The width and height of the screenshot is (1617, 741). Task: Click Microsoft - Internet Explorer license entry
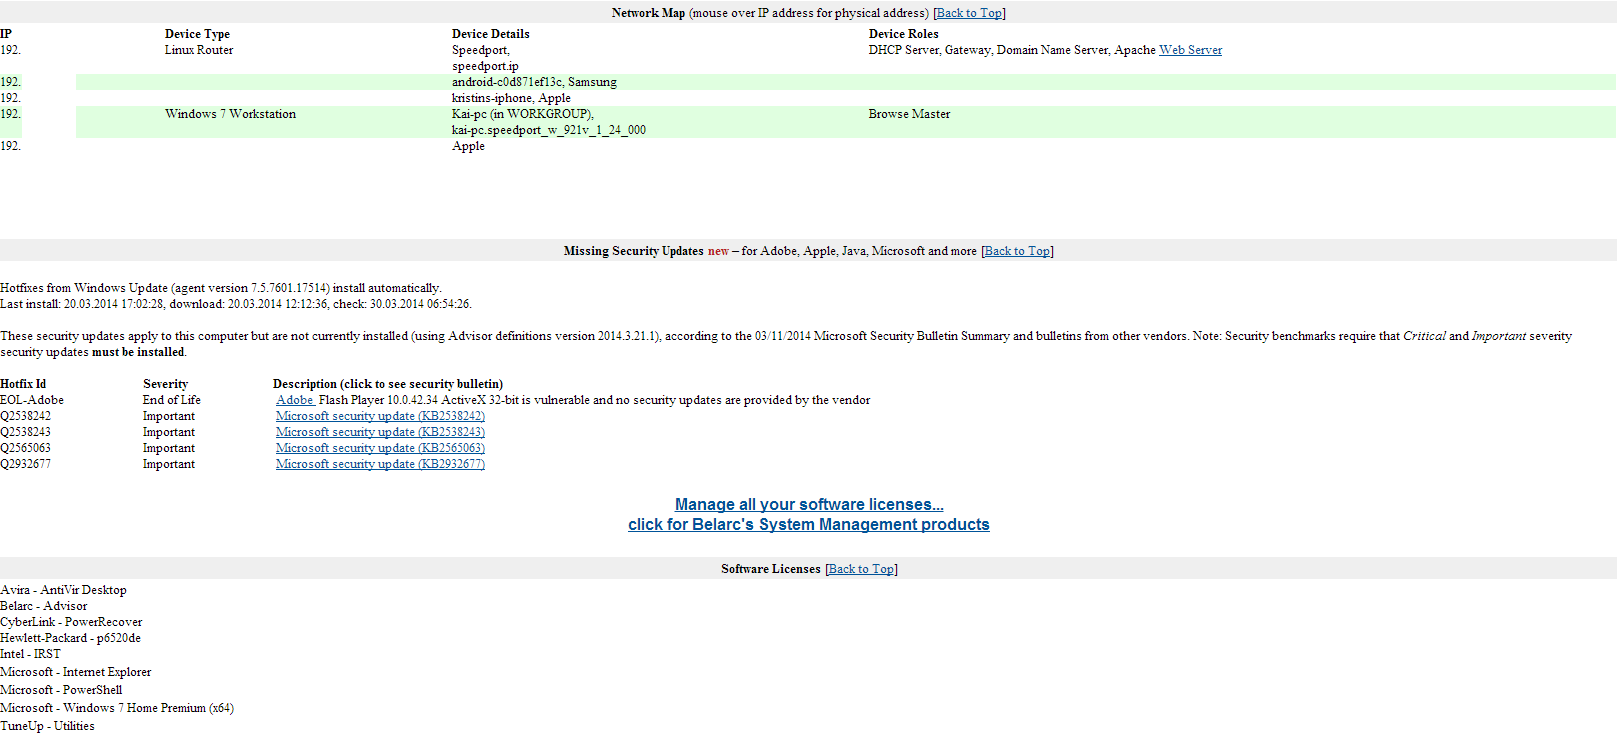[x=75, y=672]
